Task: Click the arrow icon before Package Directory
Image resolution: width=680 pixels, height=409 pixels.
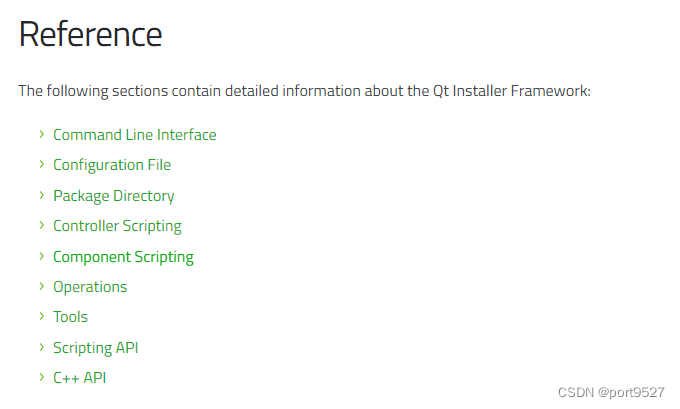Action: click(42, 195)
